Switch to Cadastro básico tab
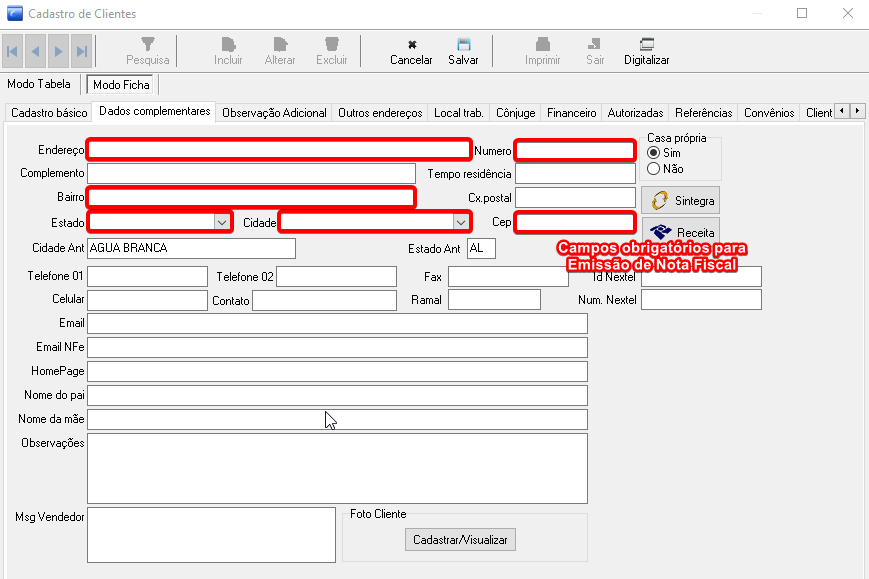 [49, 113]
